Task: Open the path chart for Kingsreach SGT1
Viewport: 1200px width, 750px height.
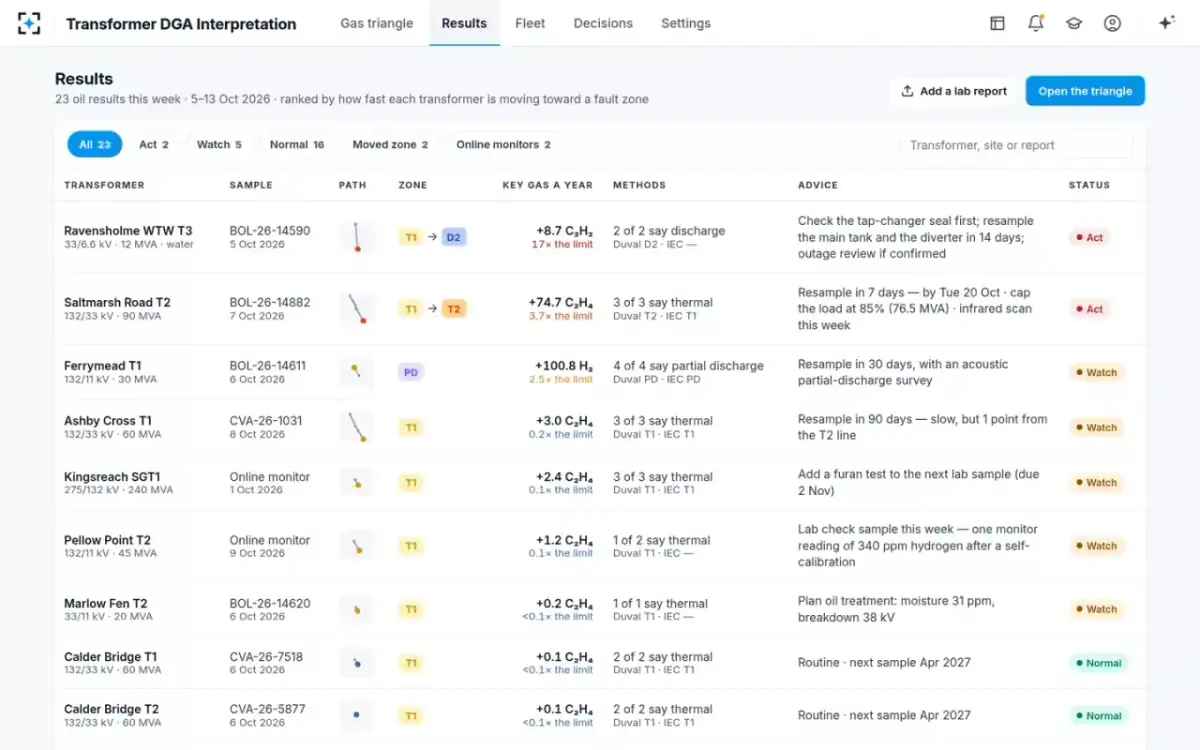Action: (x=357, y=483)
